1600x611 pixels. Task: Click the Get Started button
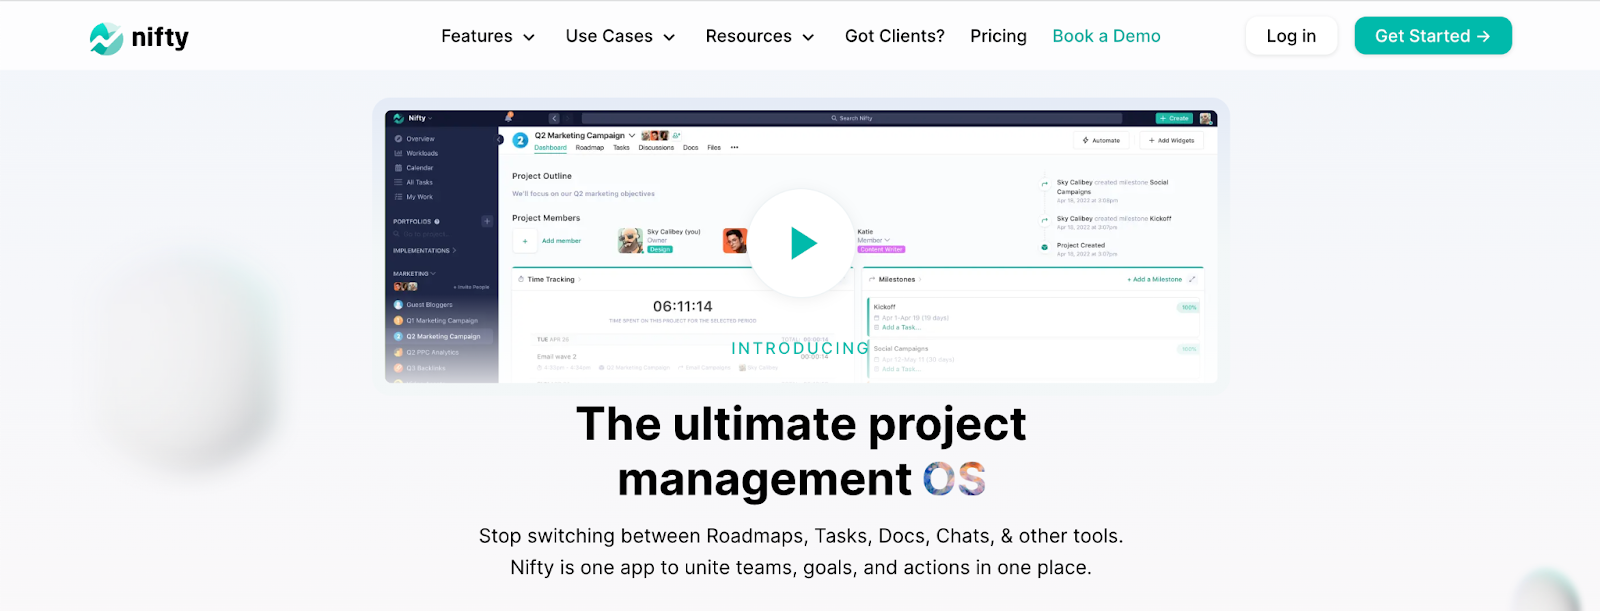pyautogui.click(x=1433, y=36)
